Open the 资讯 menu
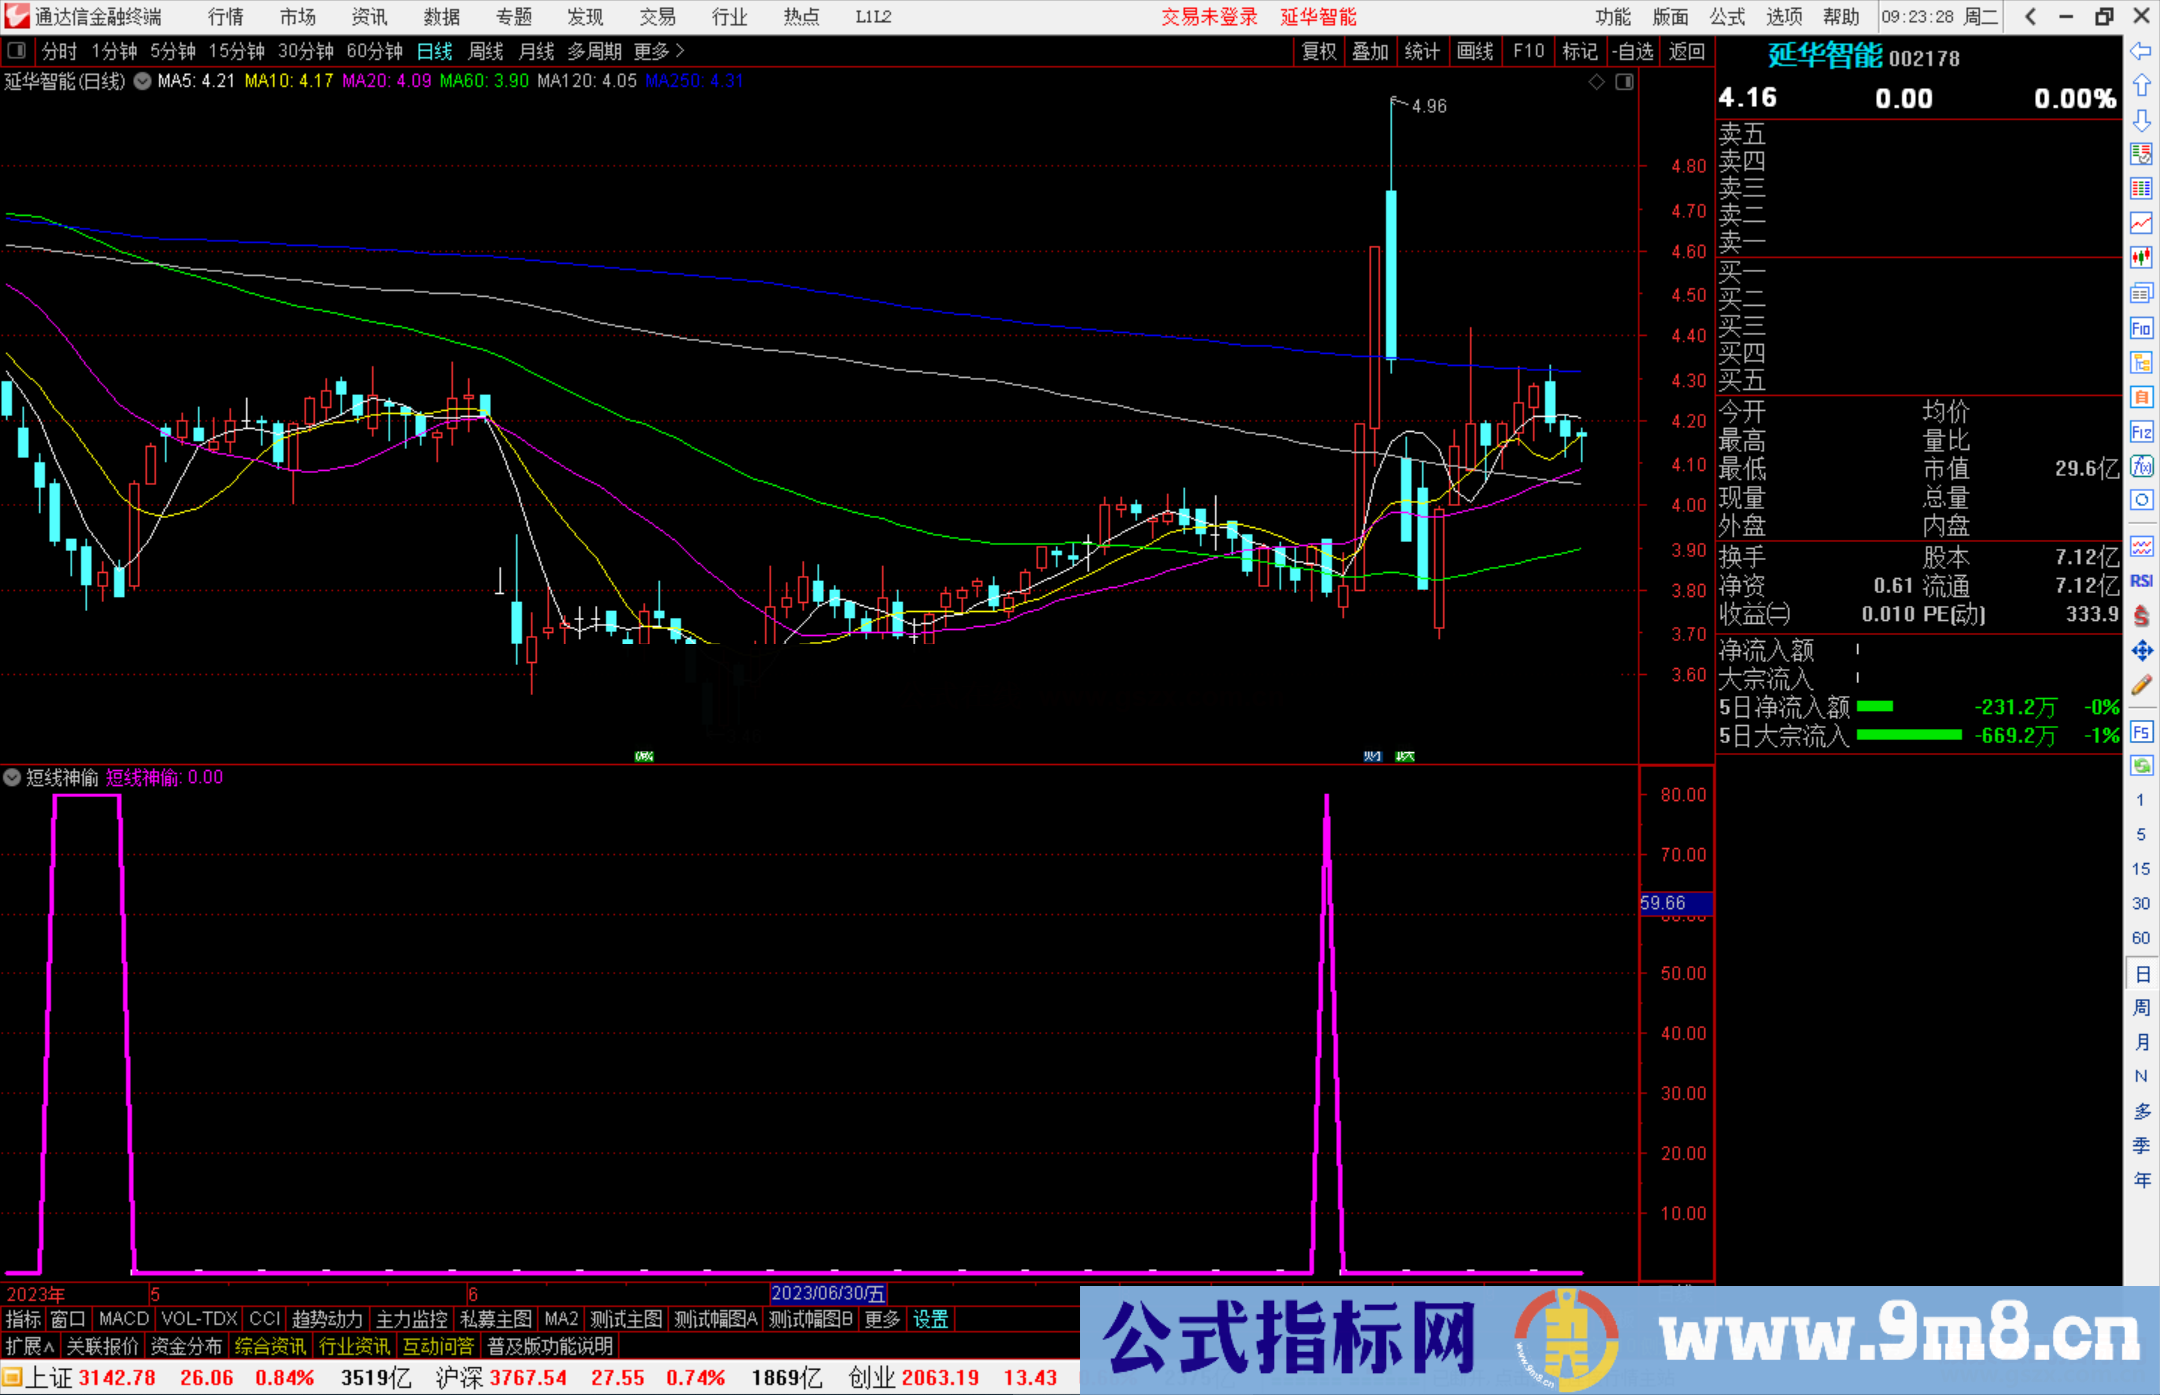The width and height of the screenshot is (2160, 1395). pyautogui.click(x=368, y=17)
